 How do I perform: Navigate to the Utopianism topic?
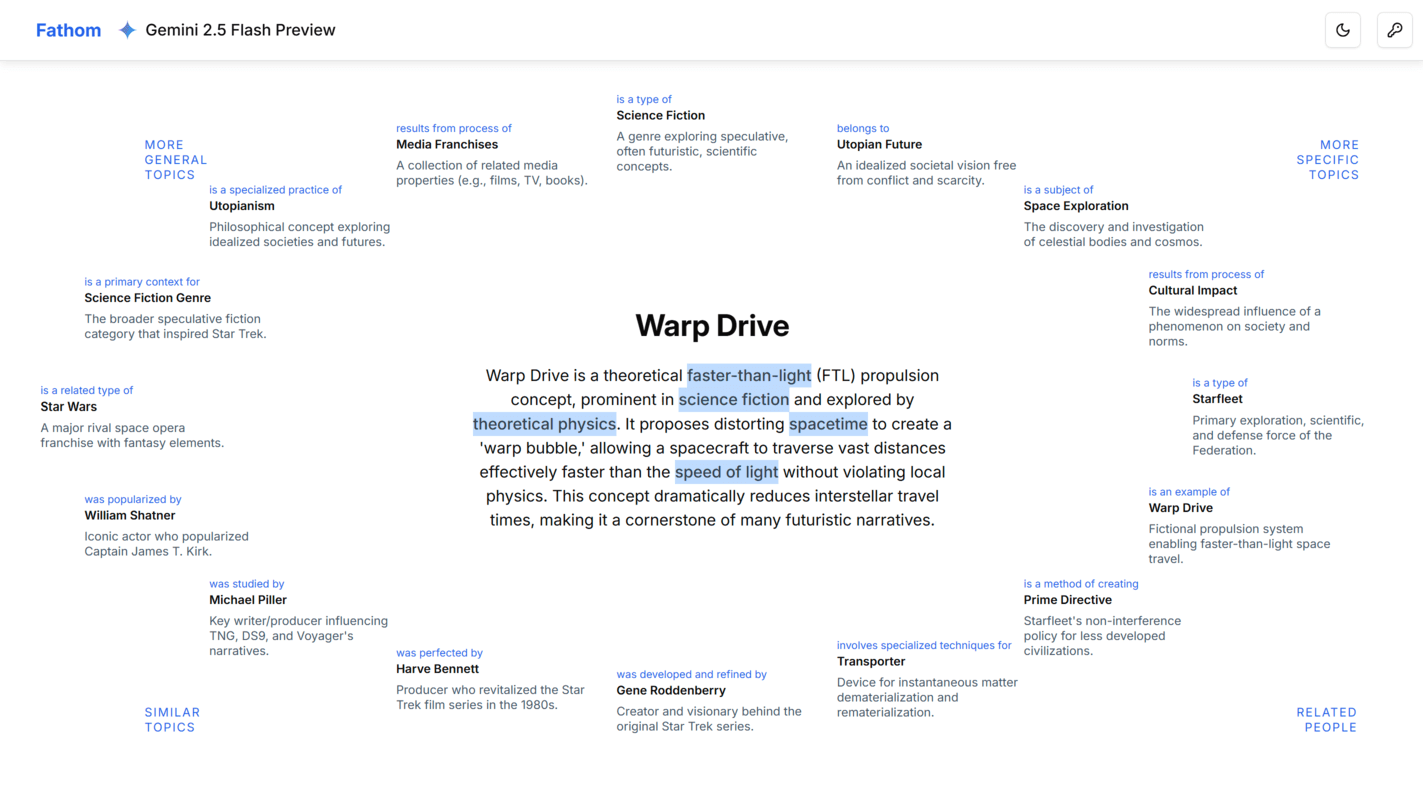(x=242, y=206)
